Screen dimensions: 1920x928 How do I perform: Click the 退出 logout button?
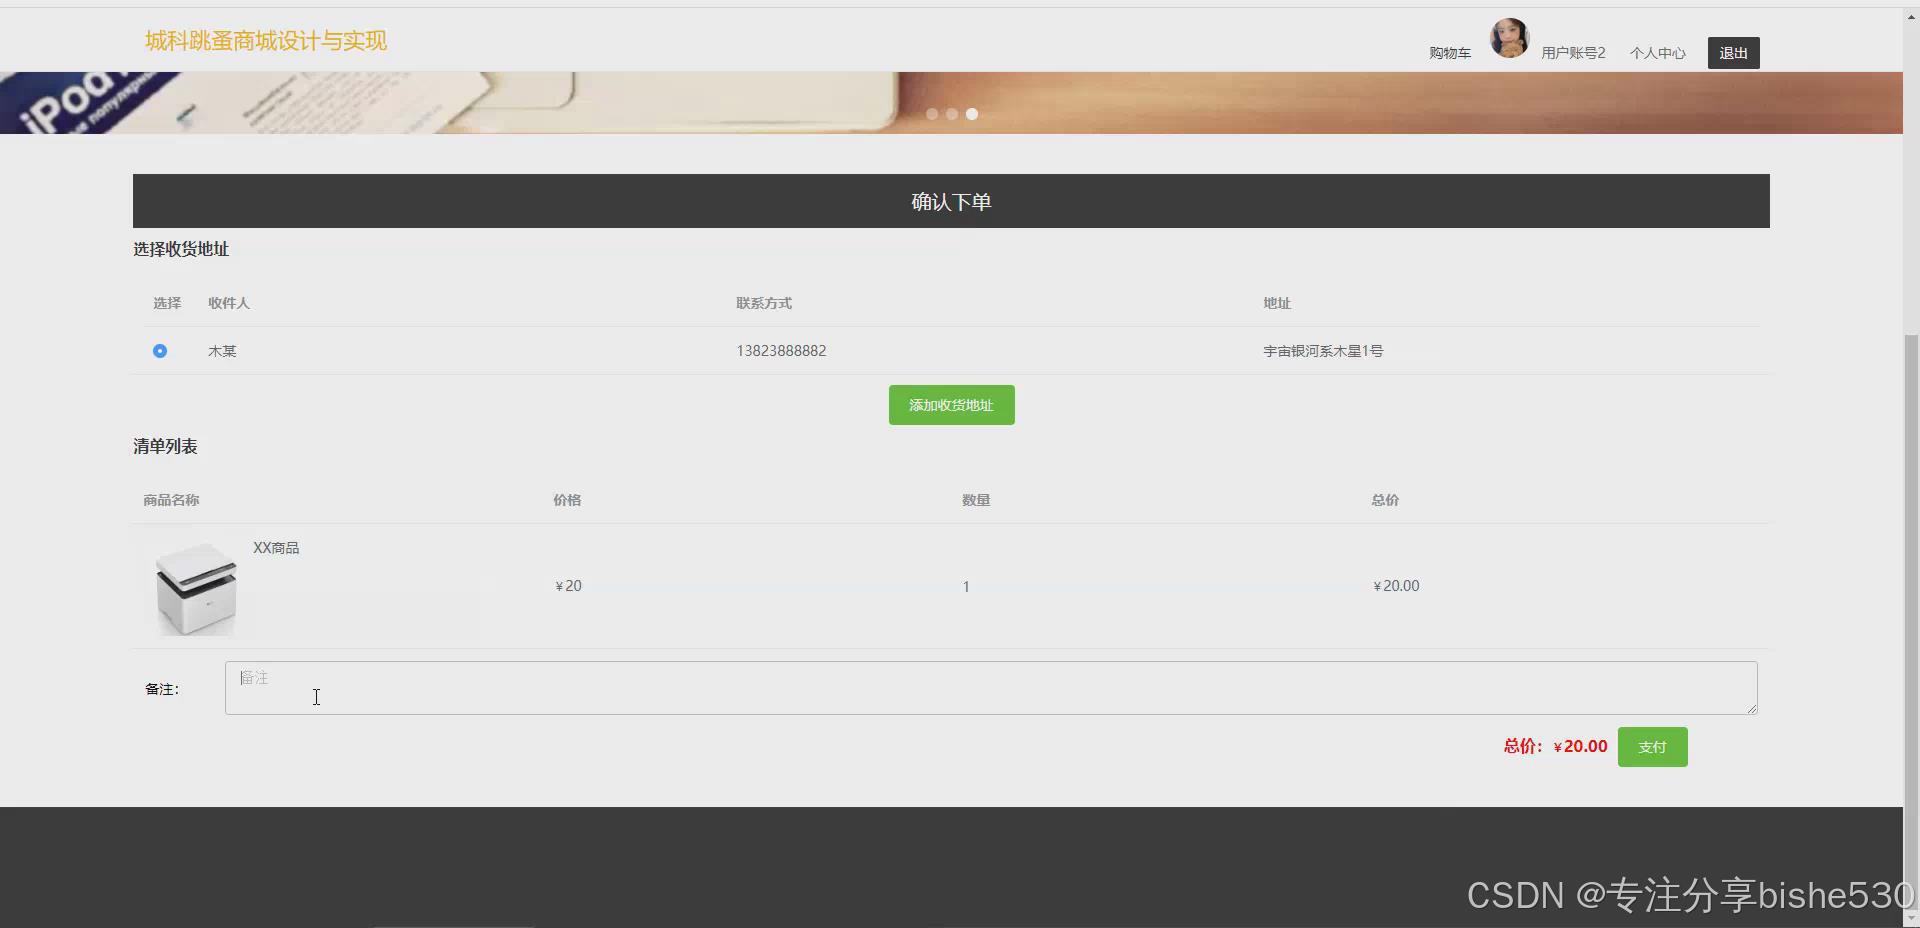(1733, 53)
